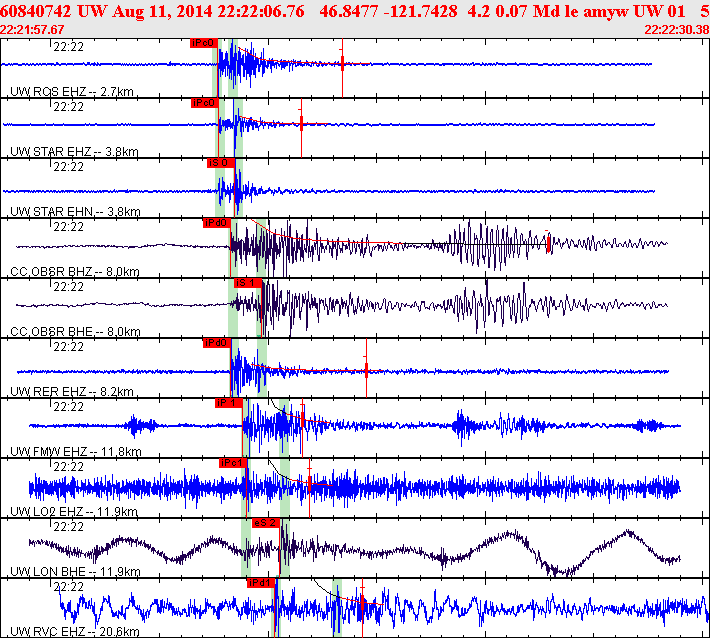
Task: Click the "22:22" time tick on OBSR BHZ trace
Action: 68,226
